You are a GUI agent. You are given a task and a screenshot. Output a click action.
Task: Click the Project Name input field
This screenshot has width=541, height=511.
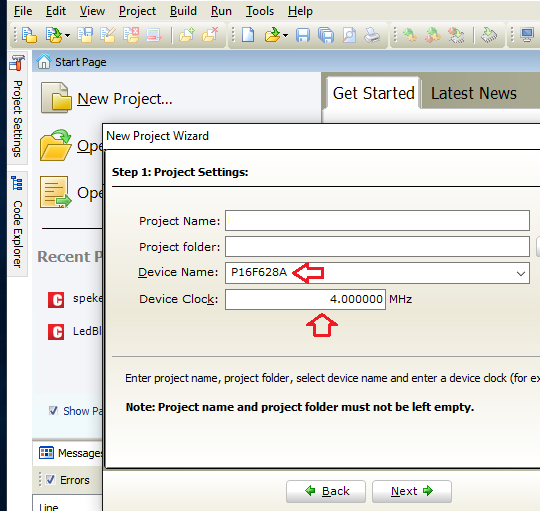(x=377, y=220)
